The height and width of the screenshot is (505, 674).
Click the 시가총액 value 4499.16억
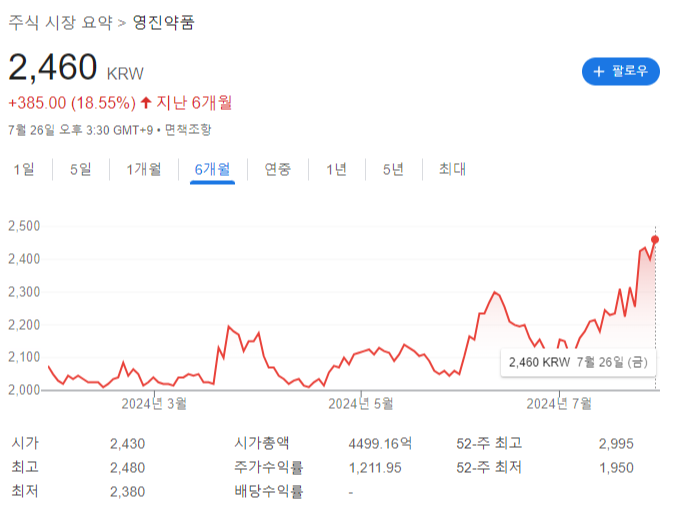[380, 444]
